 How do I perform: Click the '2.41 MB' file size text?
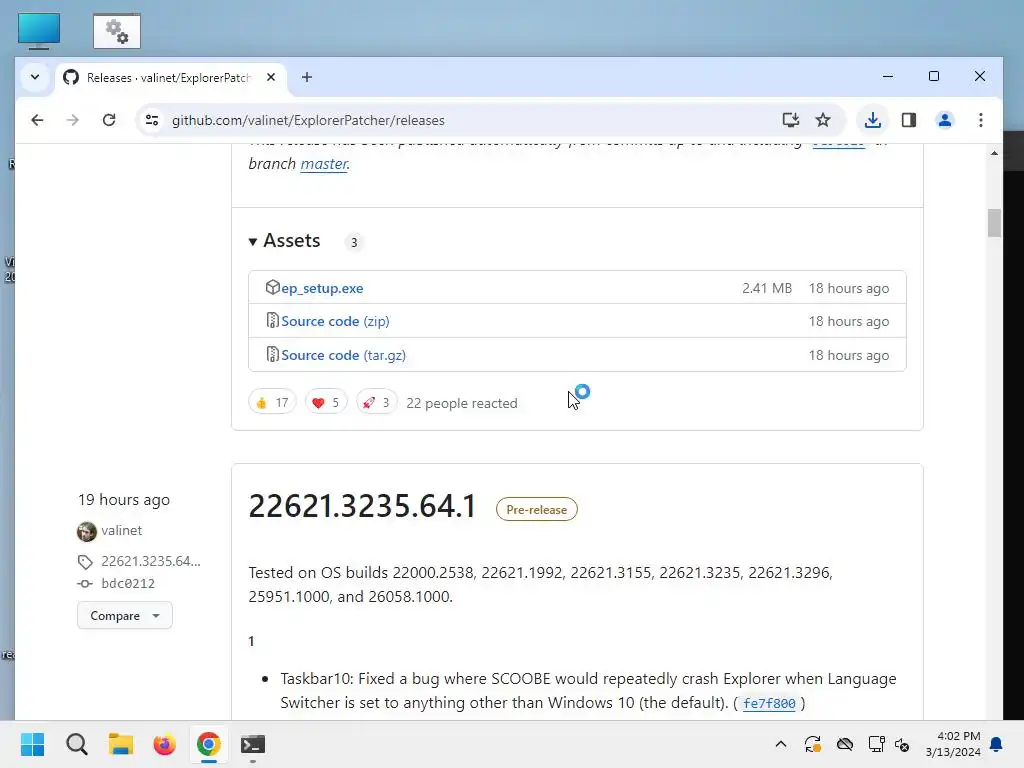point(767,288)
